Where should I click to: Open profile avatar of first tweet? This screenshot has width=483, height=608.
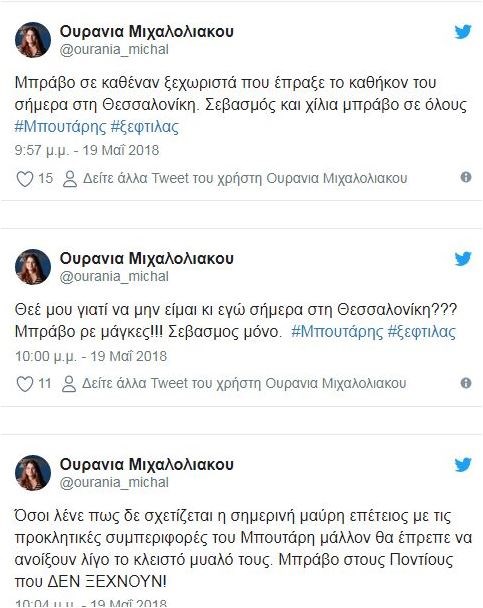point(33,40)
